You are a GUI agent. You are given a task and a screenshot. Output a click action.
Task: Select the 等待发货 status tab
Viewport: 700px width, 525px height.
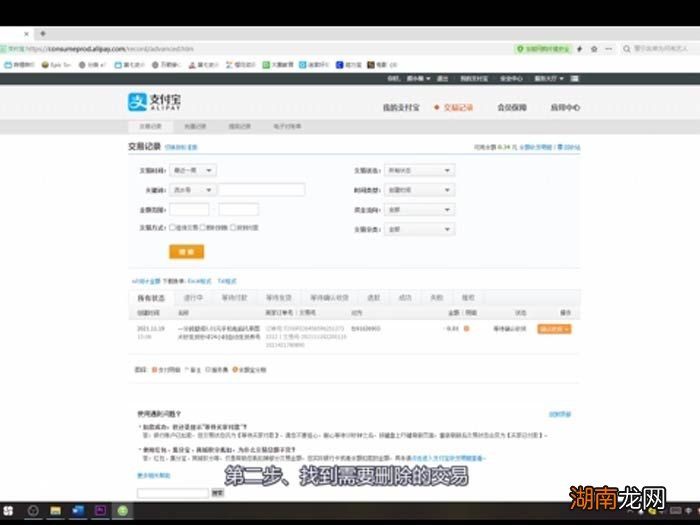pos(279,298)
